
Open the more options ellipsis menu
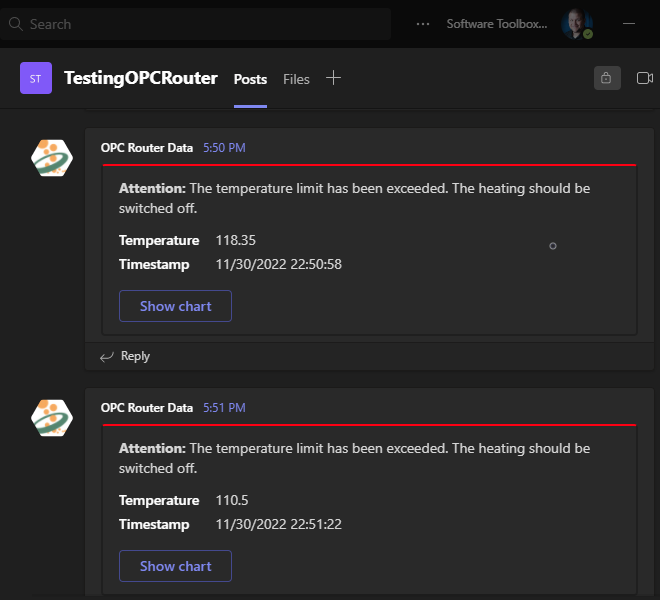coord(423,24)
